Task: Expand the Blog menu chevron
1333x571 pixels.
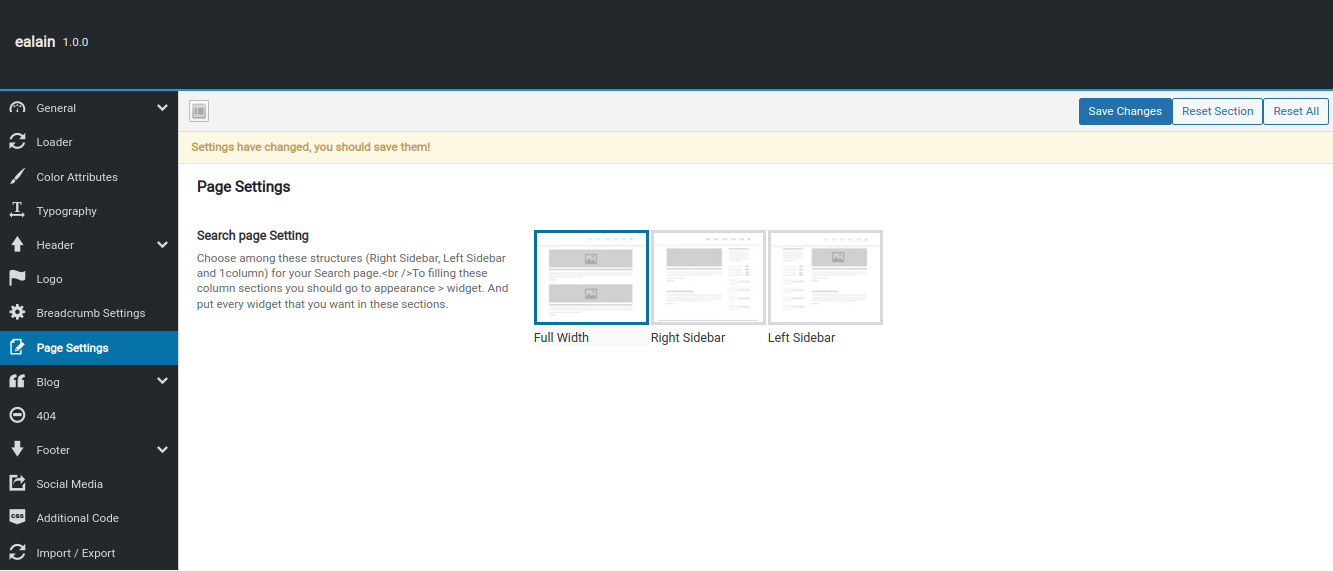Action: pyautogui.click(x=163, y=381)
